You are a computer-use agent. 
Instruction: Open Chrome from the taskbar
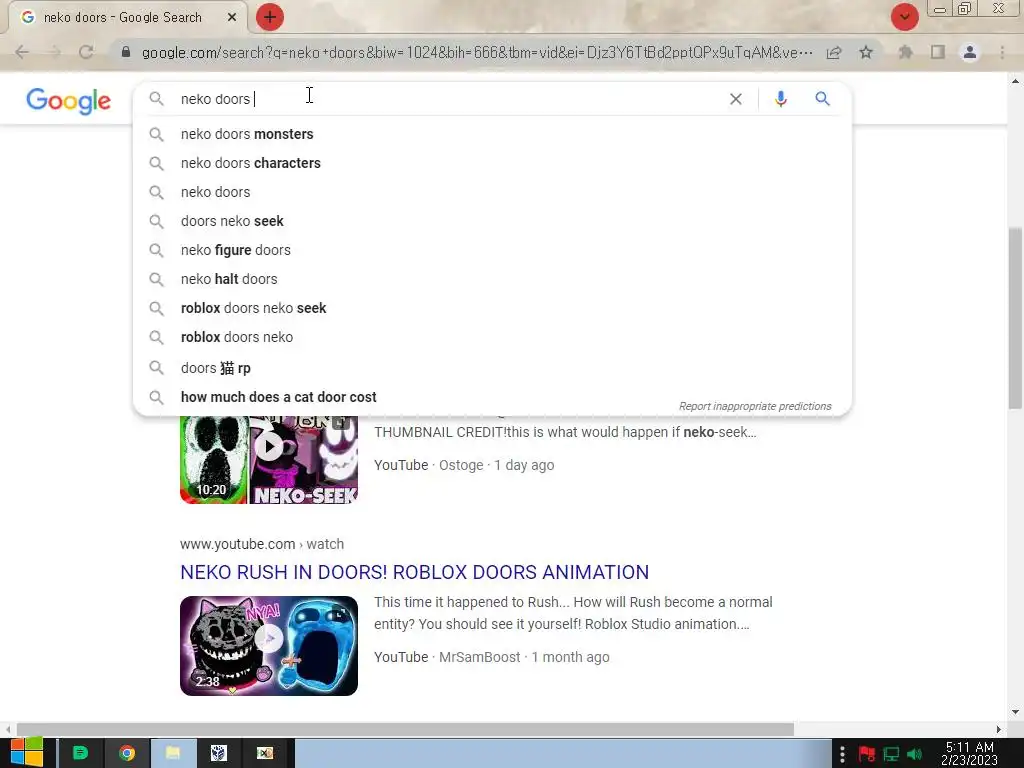pos(127,753)
